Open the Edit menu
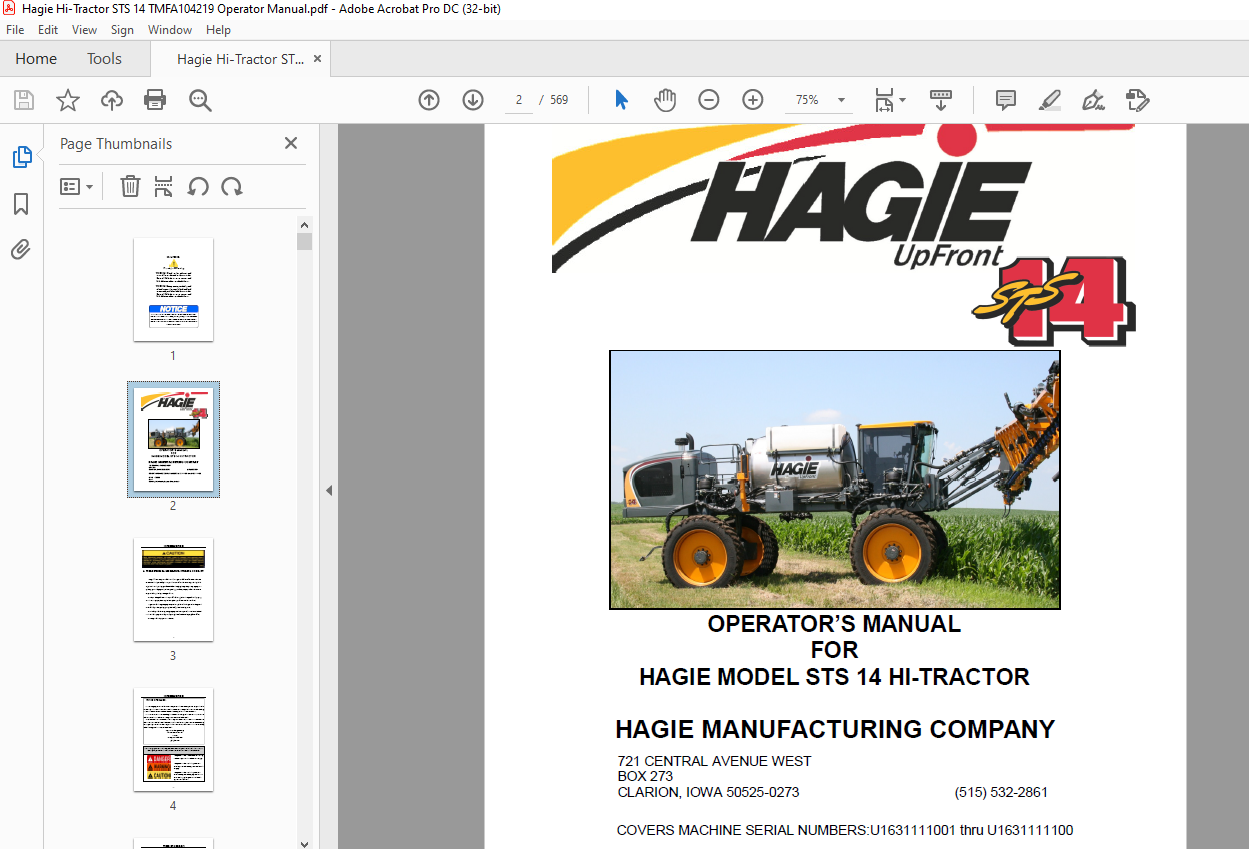Image resolution: width=1249 pixels, height=849 pixels. tap(48, 30)
